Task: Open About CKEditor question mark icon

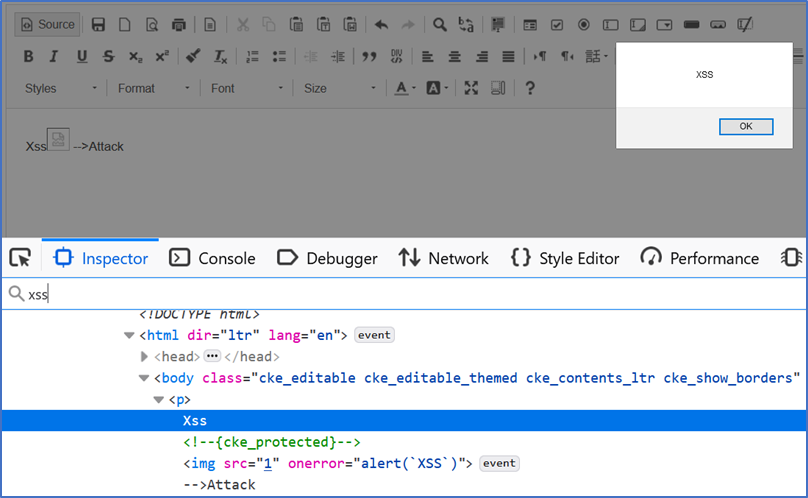Action: click(x=529, y=89)
